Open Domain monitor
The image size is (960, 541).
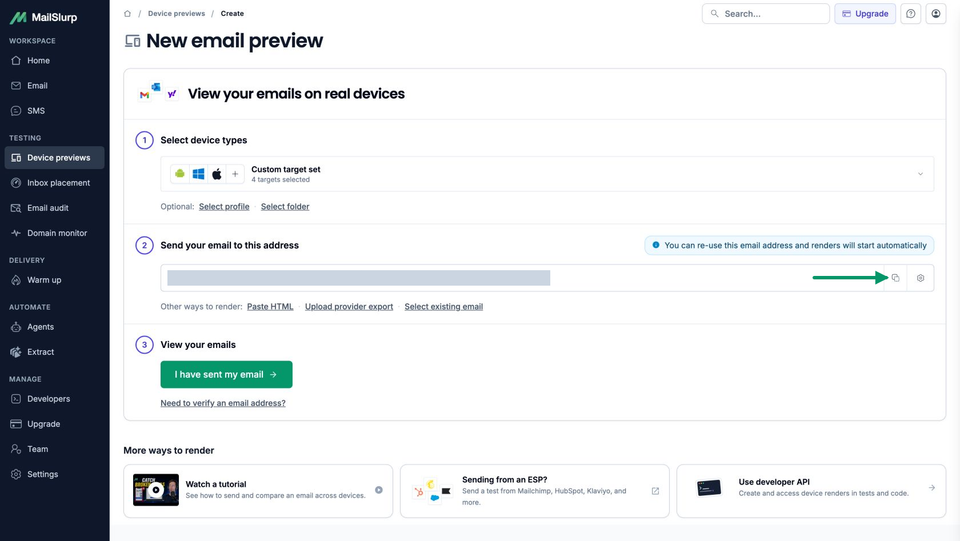coord(54,233)
